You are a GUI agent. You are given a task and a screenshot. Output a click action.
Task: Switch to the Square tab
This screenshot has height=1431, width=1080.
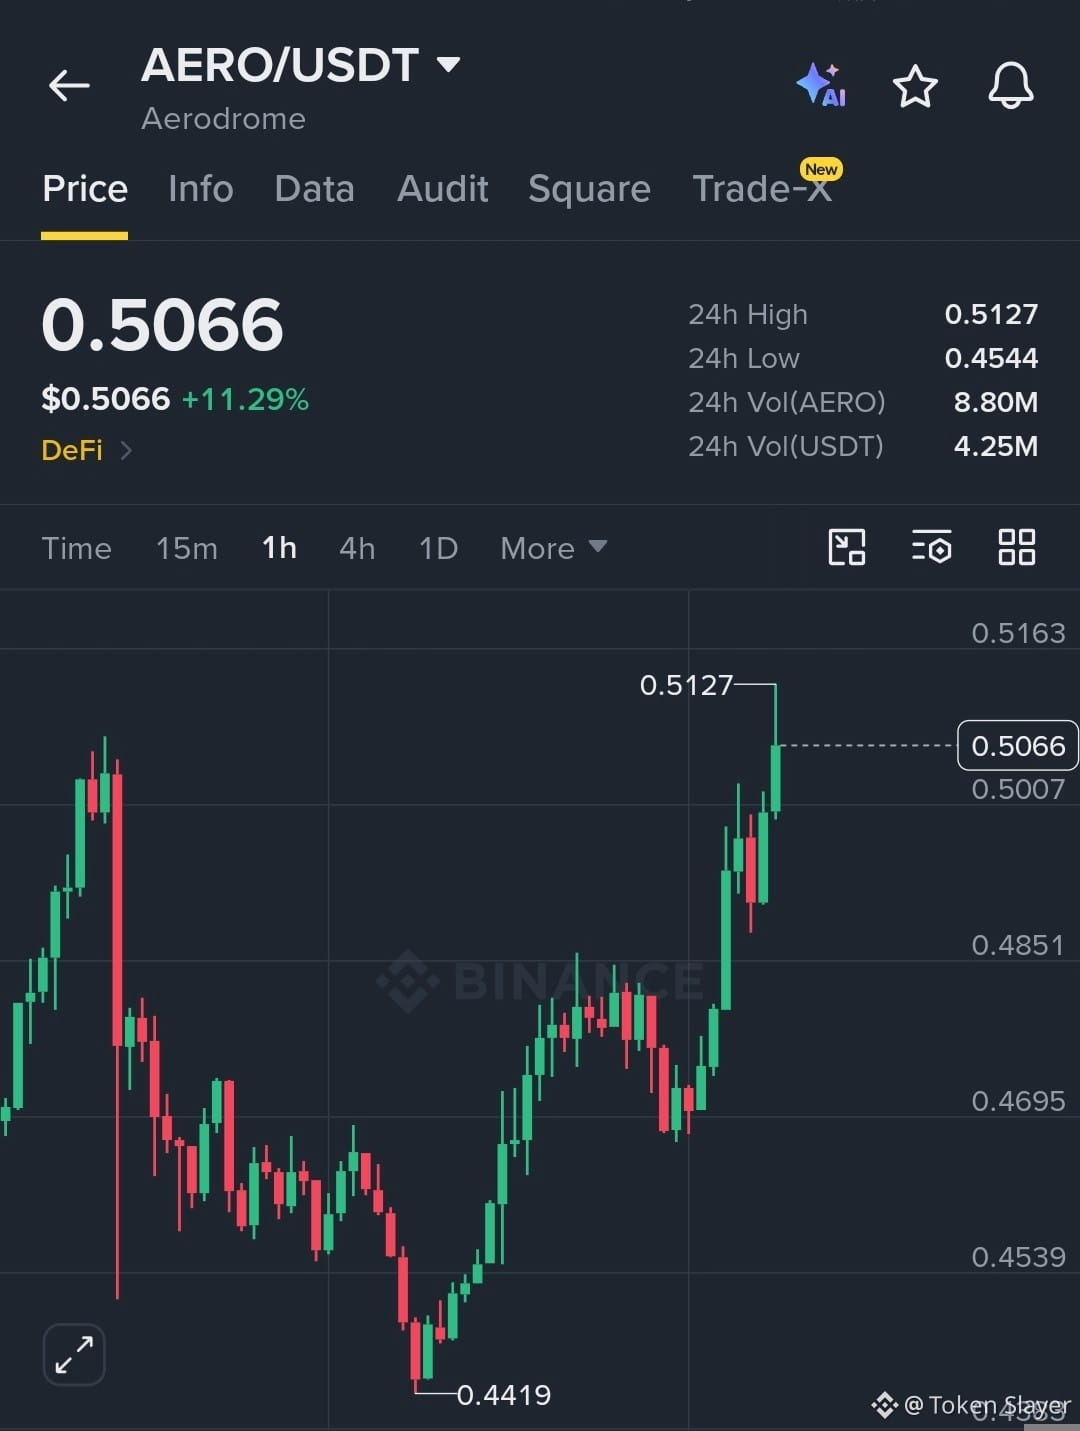pyautogui.click(x=589, y=189)
